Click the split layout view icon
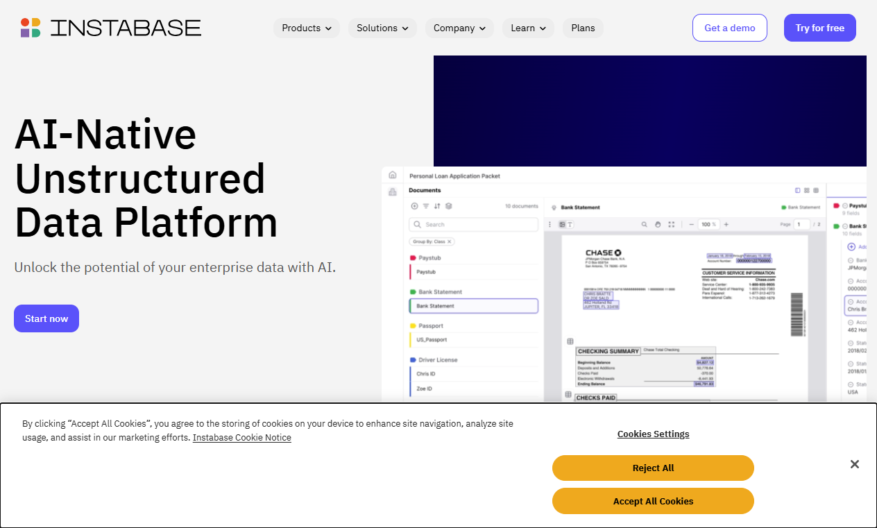 798,190
